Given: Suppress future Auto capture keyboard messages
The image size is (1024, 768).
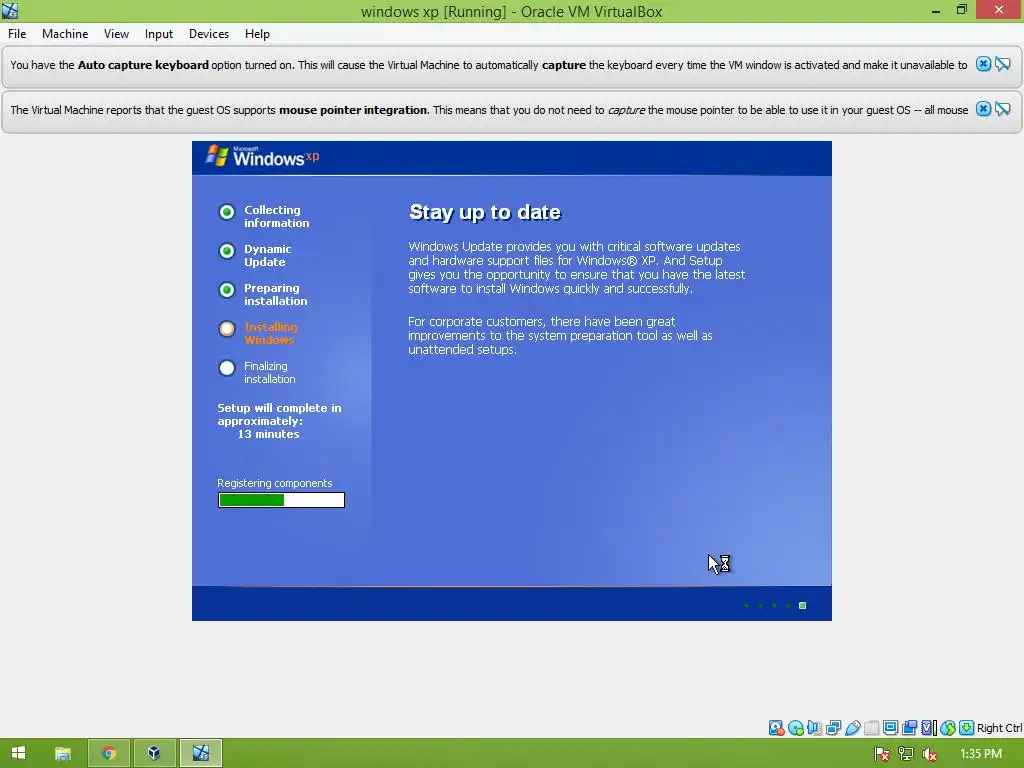Looking at the screenshot, I should [x=1003, y=64].
